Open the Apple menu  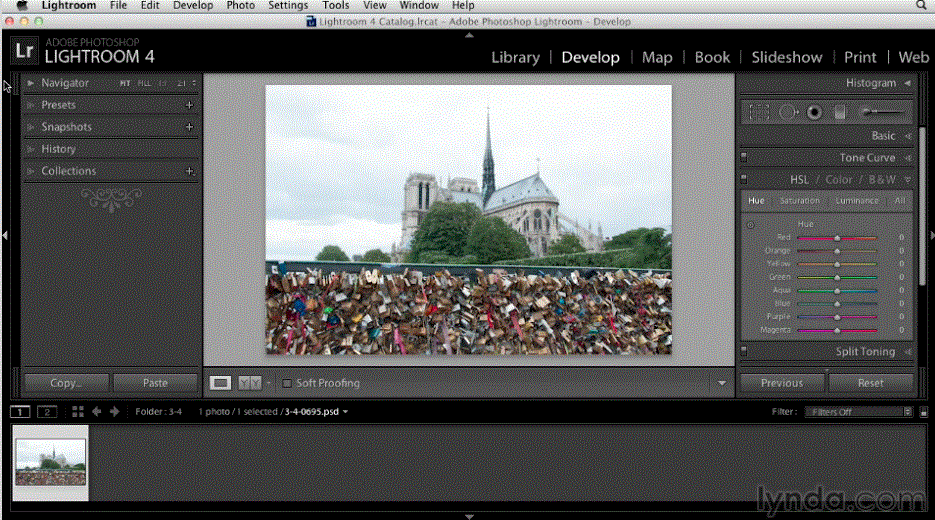21,5
